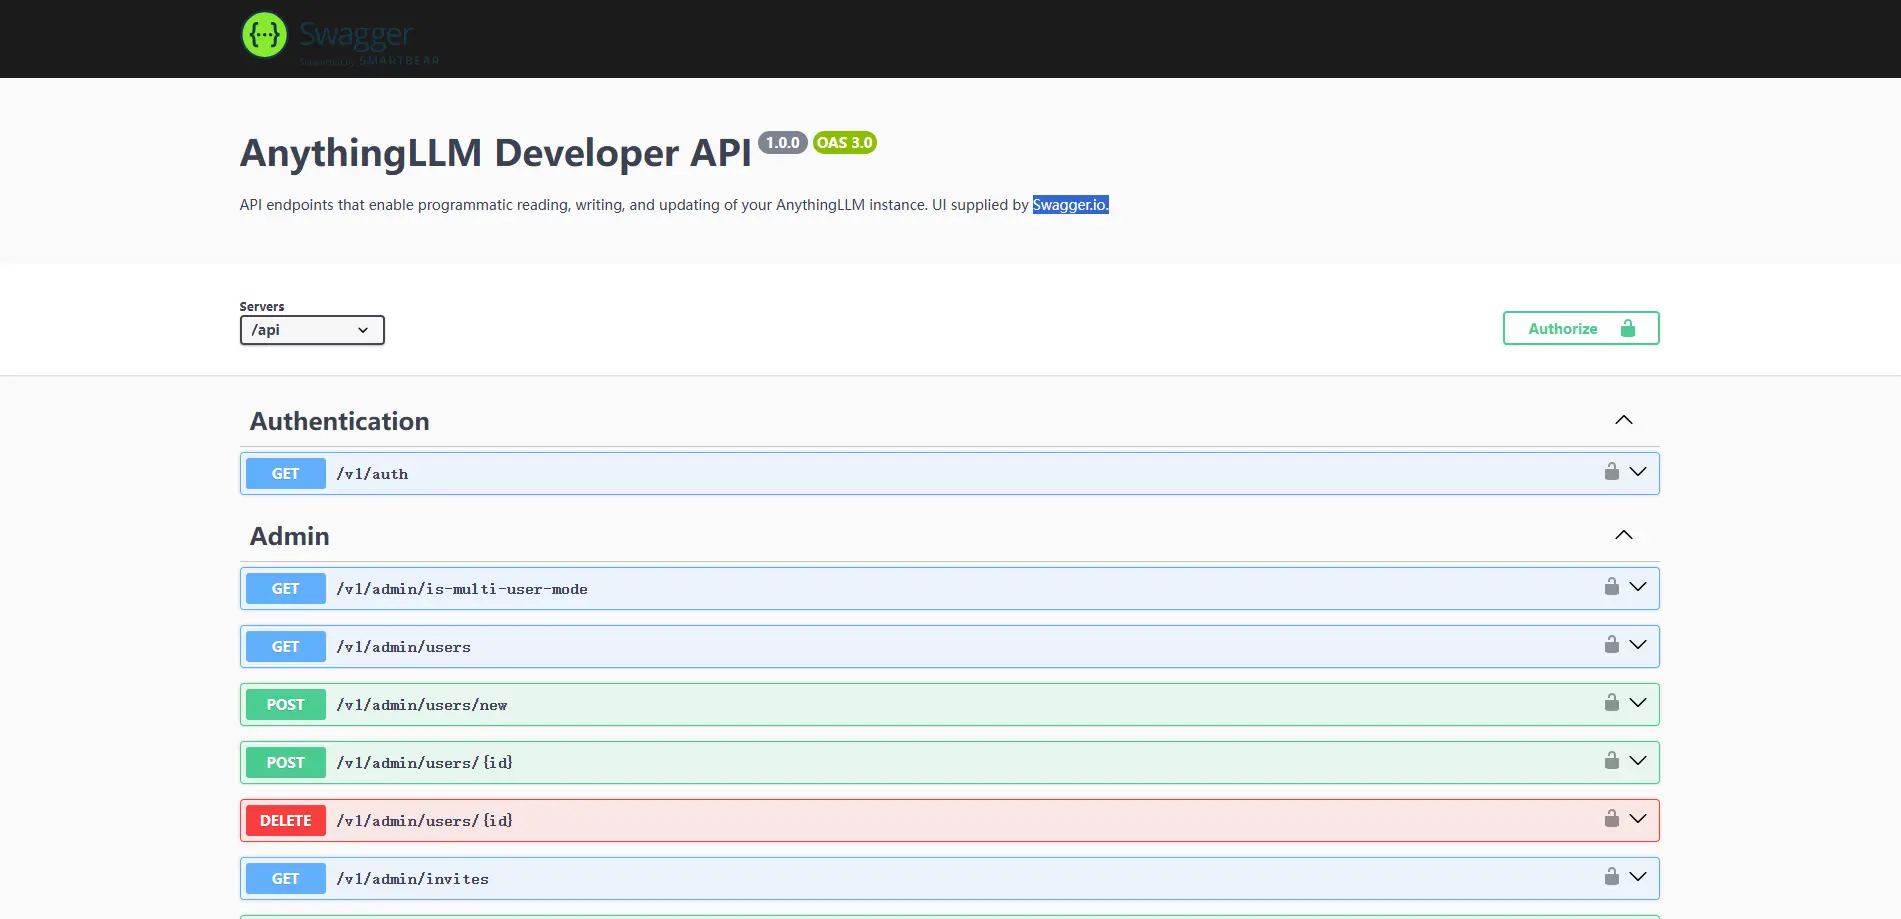Click lock icon on POST /v1/admin/users/new row
Screen dimensions: 1901x919
(1611, 702)
